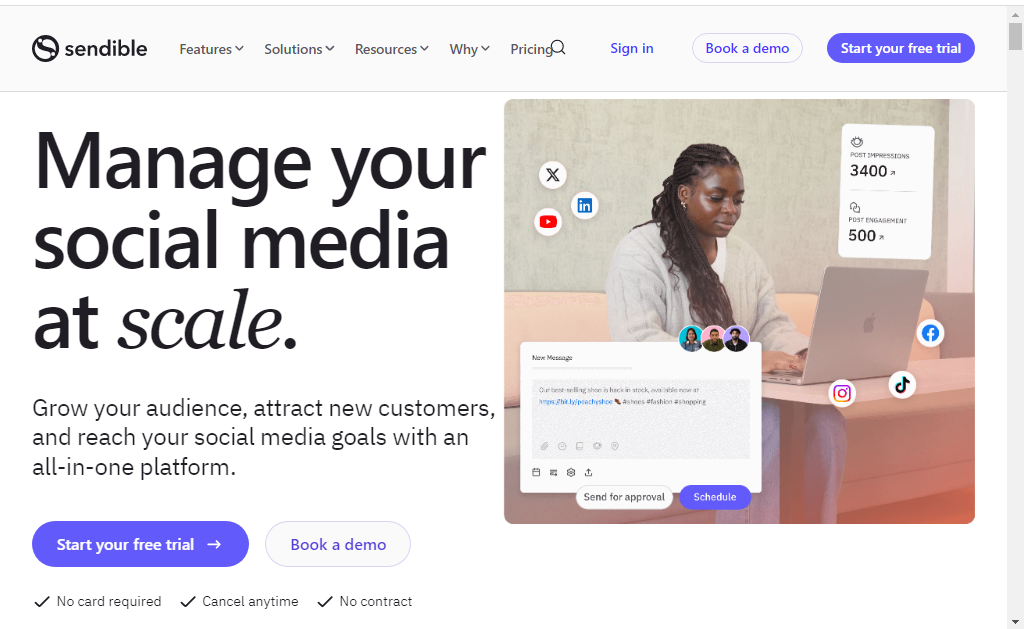Click the attachment paperclip icon in message box
1024x629 pixels.
coord(544,446)
